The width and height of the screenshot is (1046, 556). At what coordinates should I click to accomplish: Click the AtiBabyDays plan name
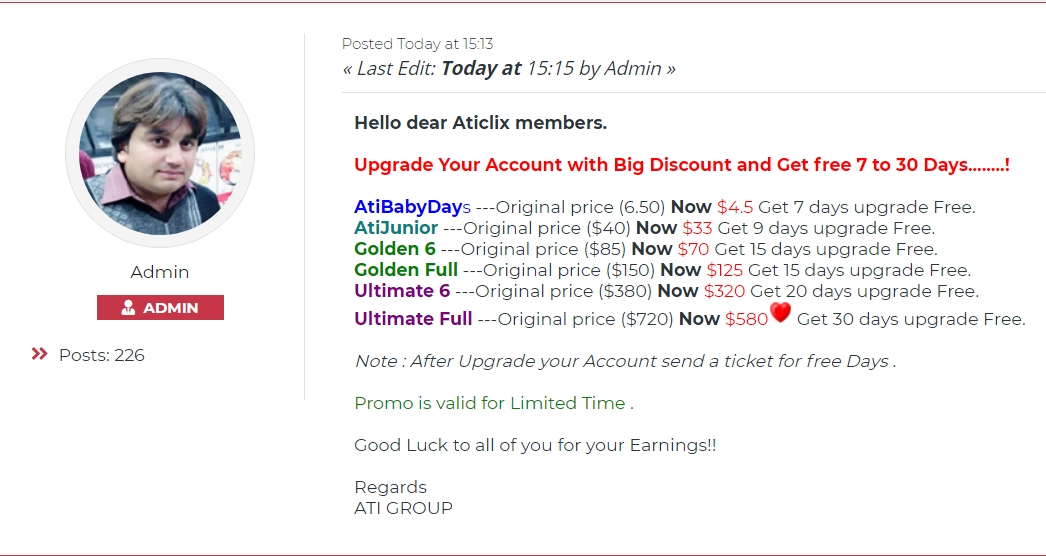pos(412,207)
